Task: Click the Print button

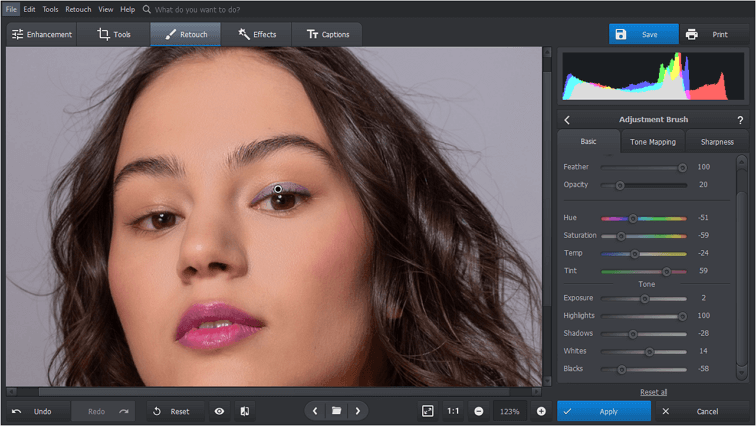Action: point(714,34)
